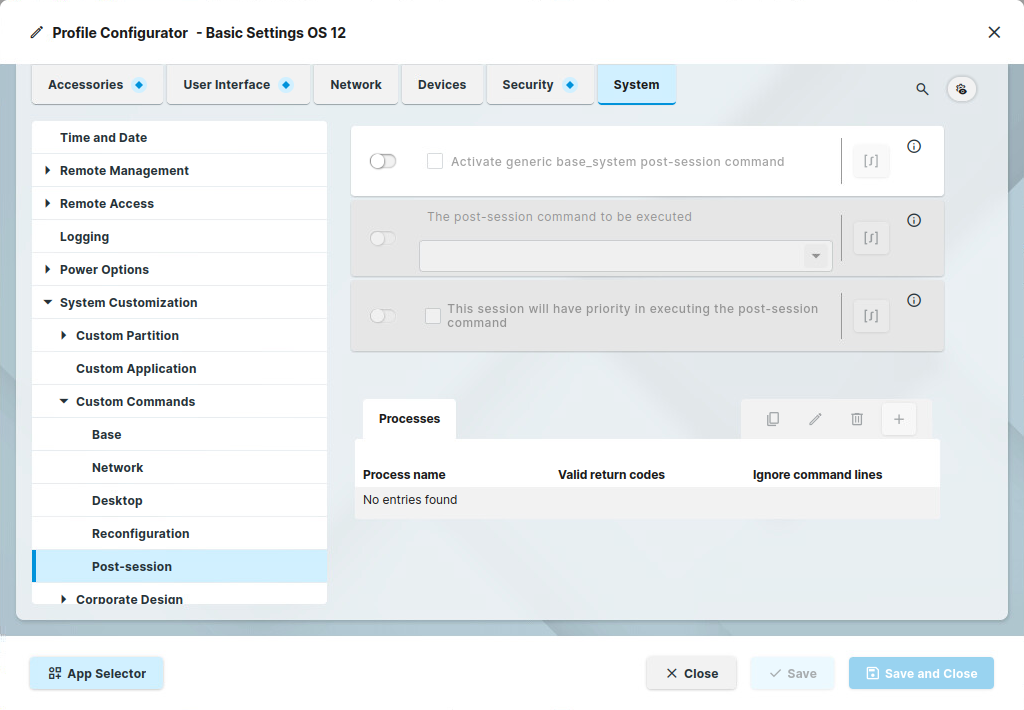This screenshot has height=710, width=1024.
Task: Collapse the Custom Commands tree node
Action: click(64, 402)
